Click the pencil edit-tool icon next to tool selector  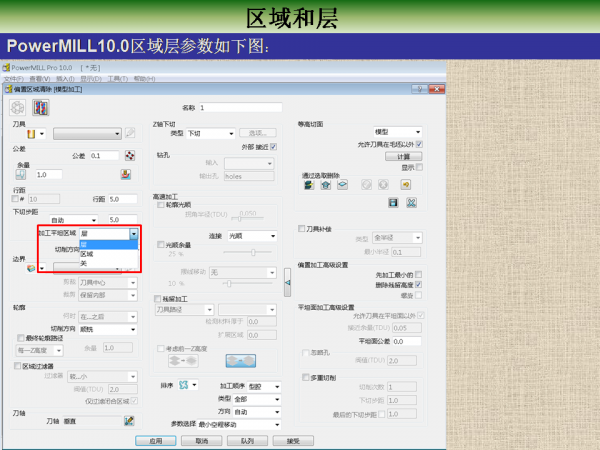pyautogui.click(x=130, y=133)
